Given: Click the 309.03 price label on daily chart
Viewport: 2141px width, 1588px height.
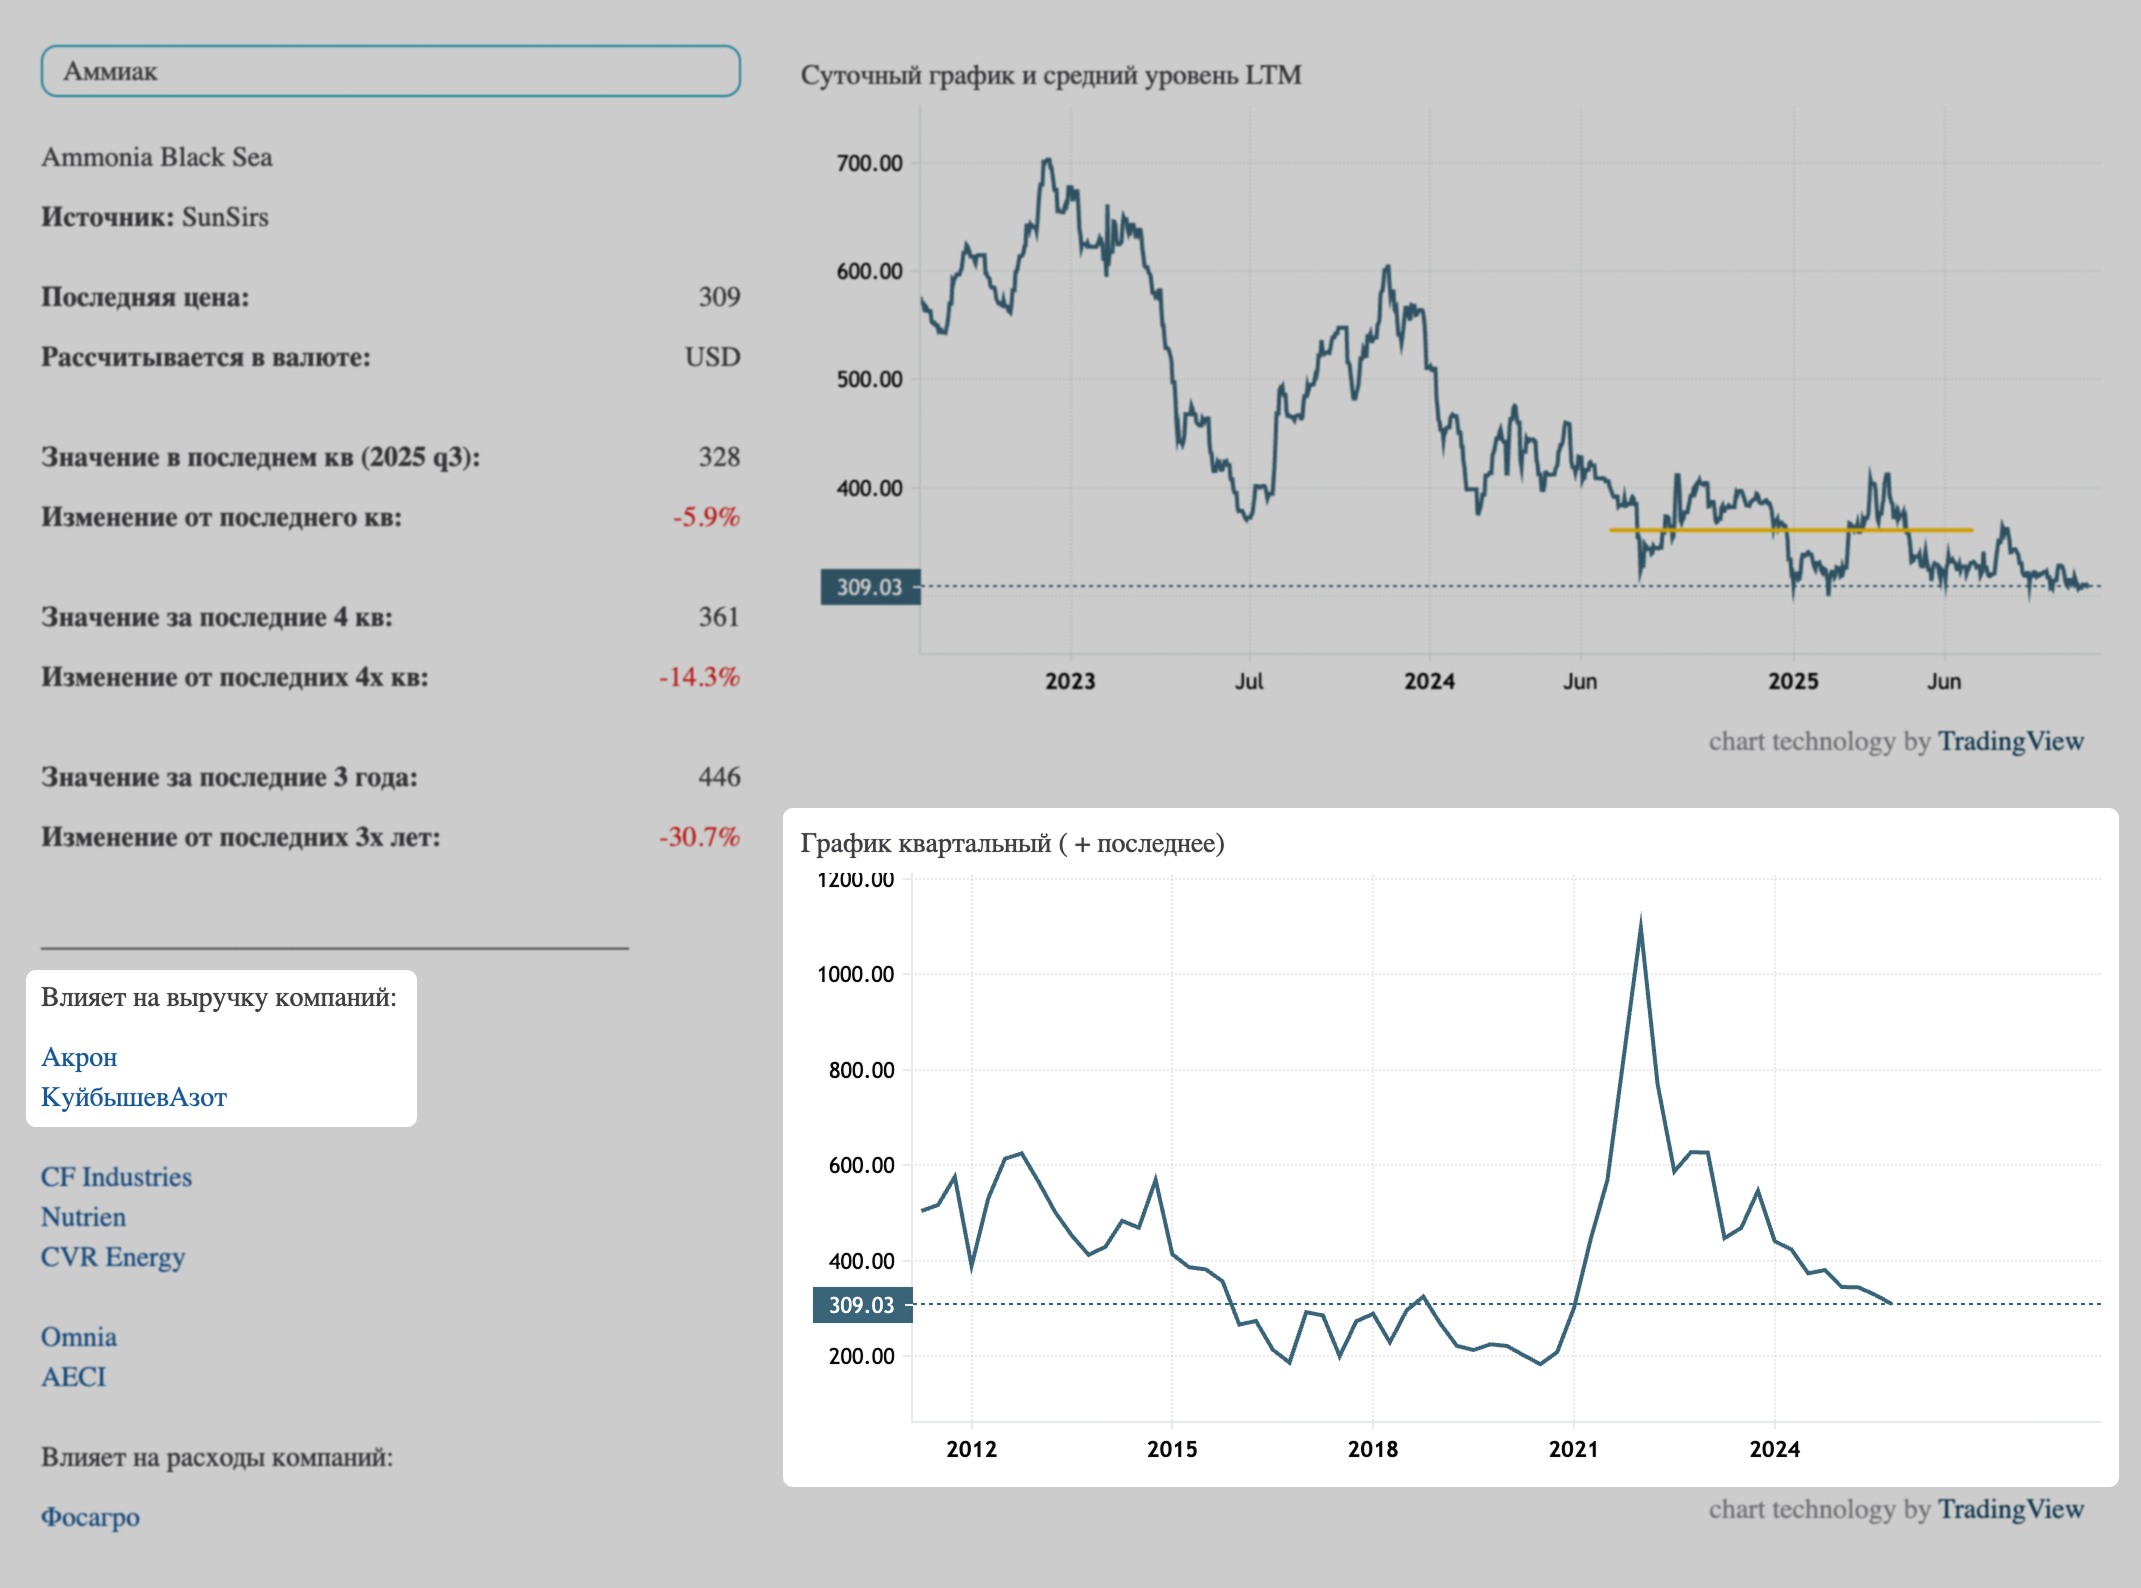Looking at the screenshot, I should click(x=869, y=587).
